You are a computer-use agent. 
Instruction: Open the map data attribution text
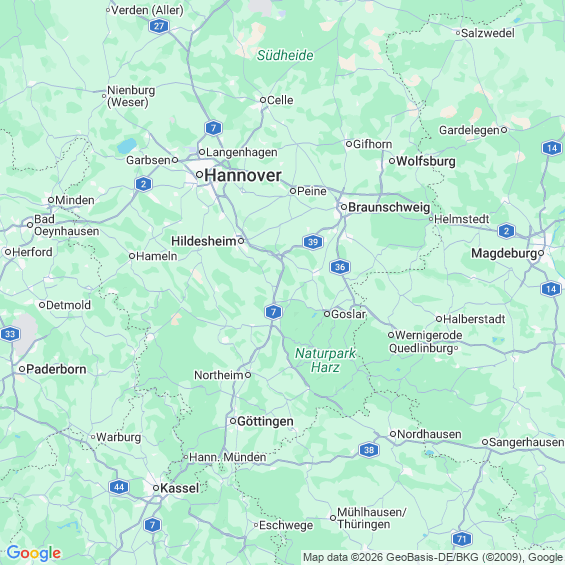pyautogui.click(x=433, y=557)
